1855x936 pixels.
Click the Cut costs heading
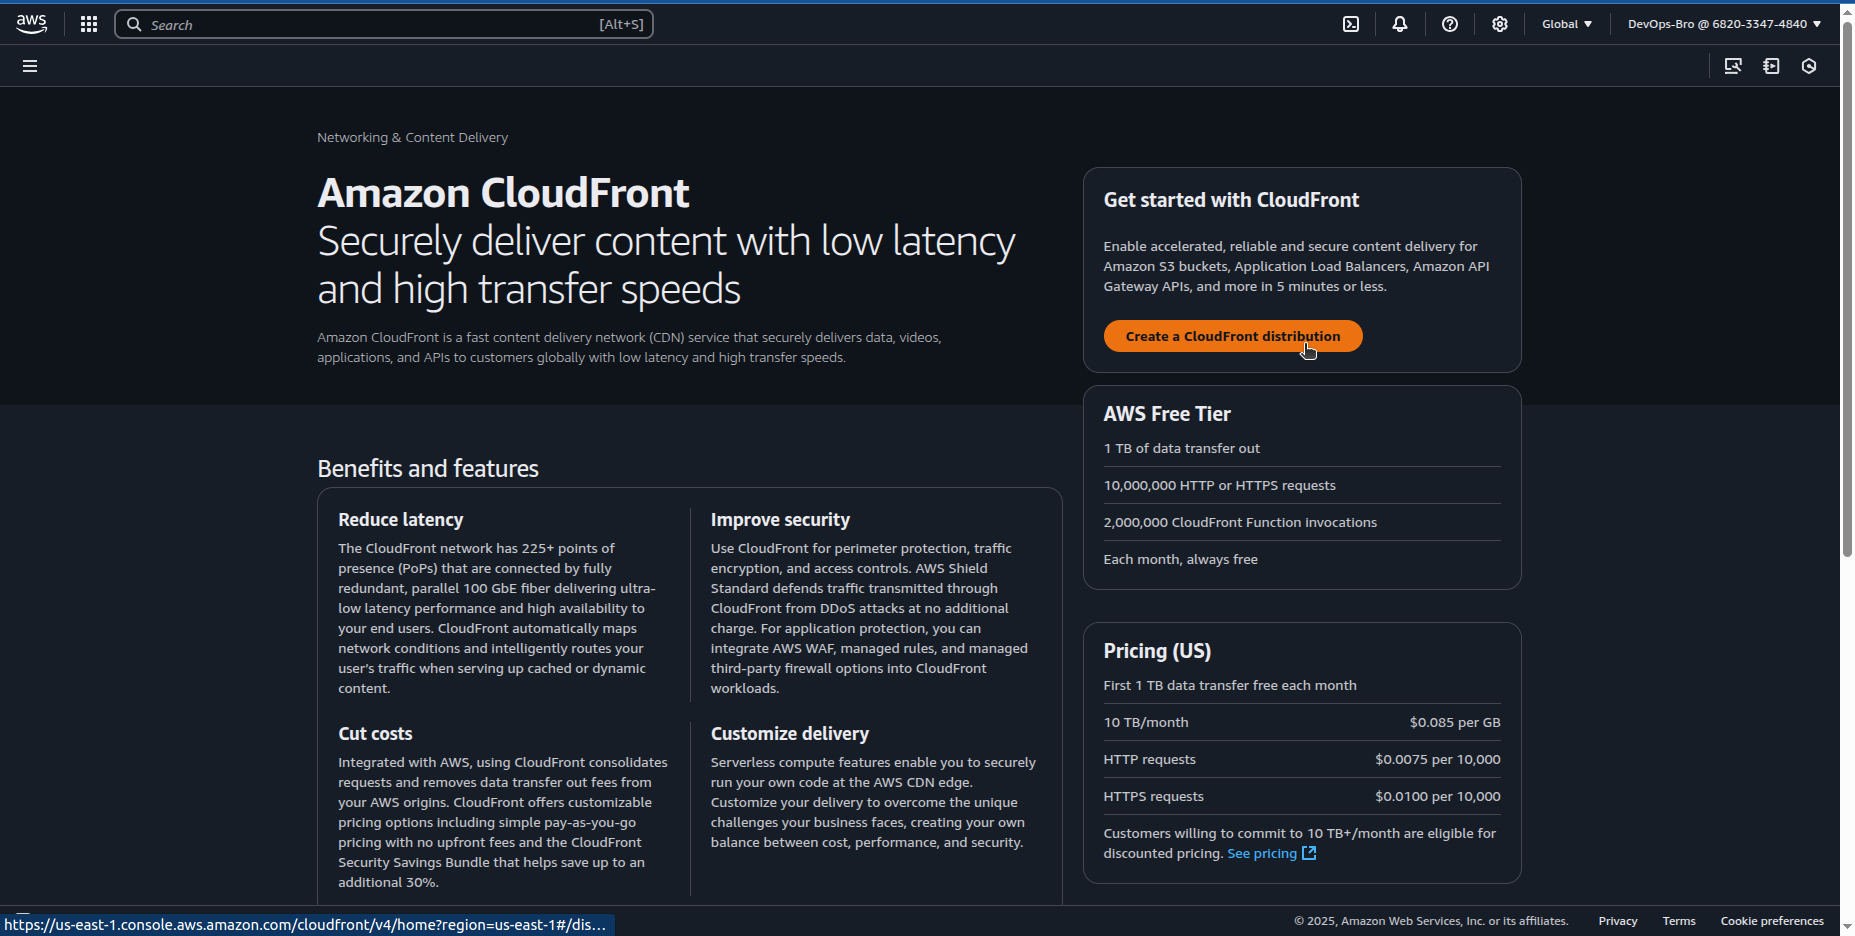tap(375, 734)
